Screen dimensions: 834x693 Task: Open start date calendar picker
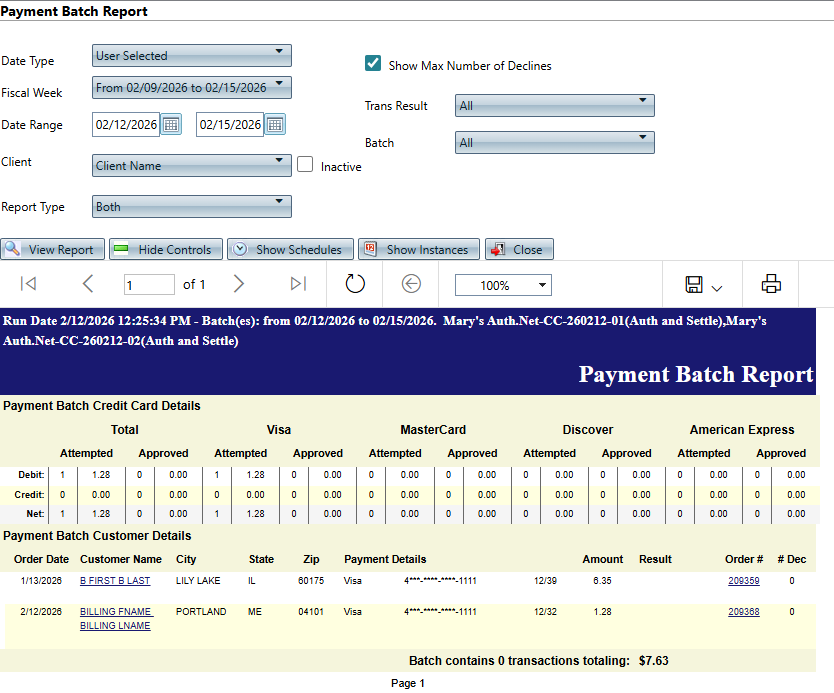tap(171, 125)
